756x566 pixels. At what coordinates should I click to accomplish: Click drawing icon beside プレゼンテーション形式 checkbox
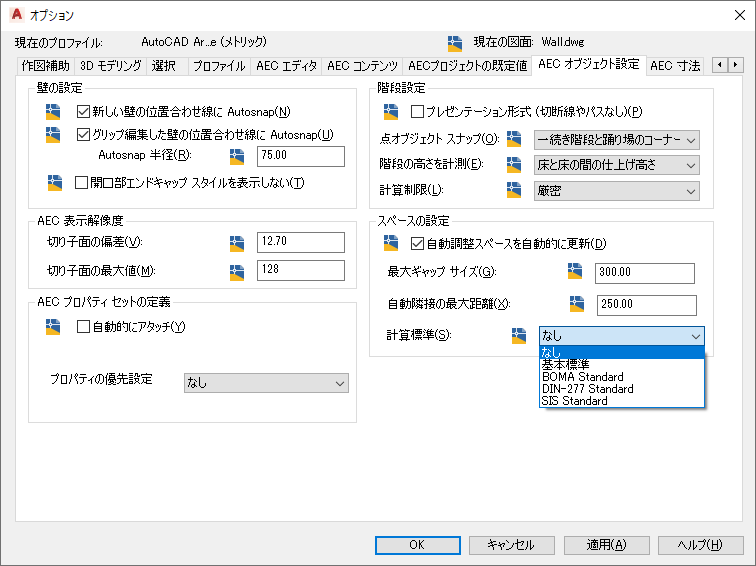pos(391,112)
